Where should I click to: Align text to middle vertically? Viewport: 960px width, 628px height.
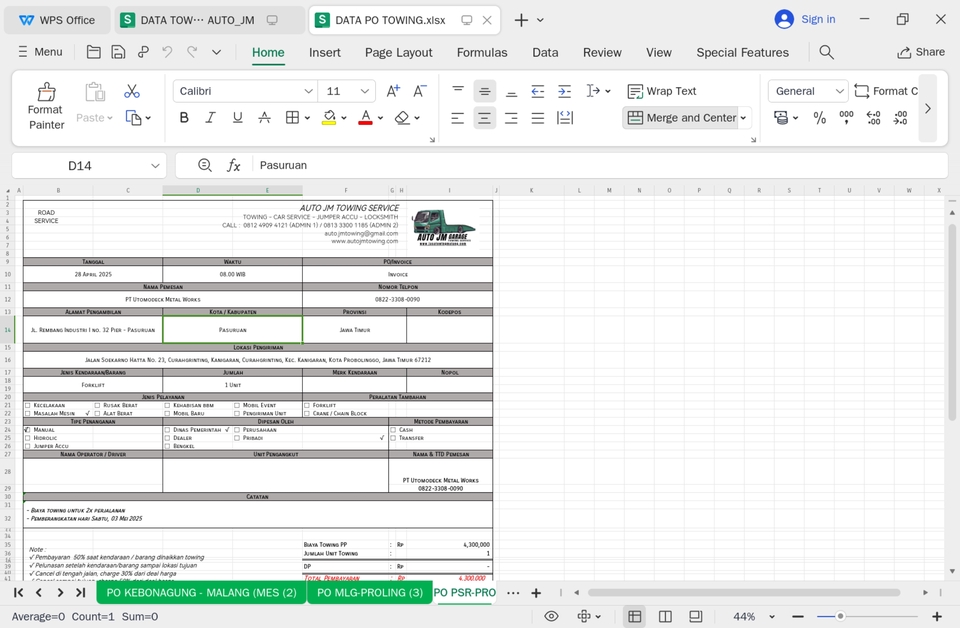click(x=484, y=91)
